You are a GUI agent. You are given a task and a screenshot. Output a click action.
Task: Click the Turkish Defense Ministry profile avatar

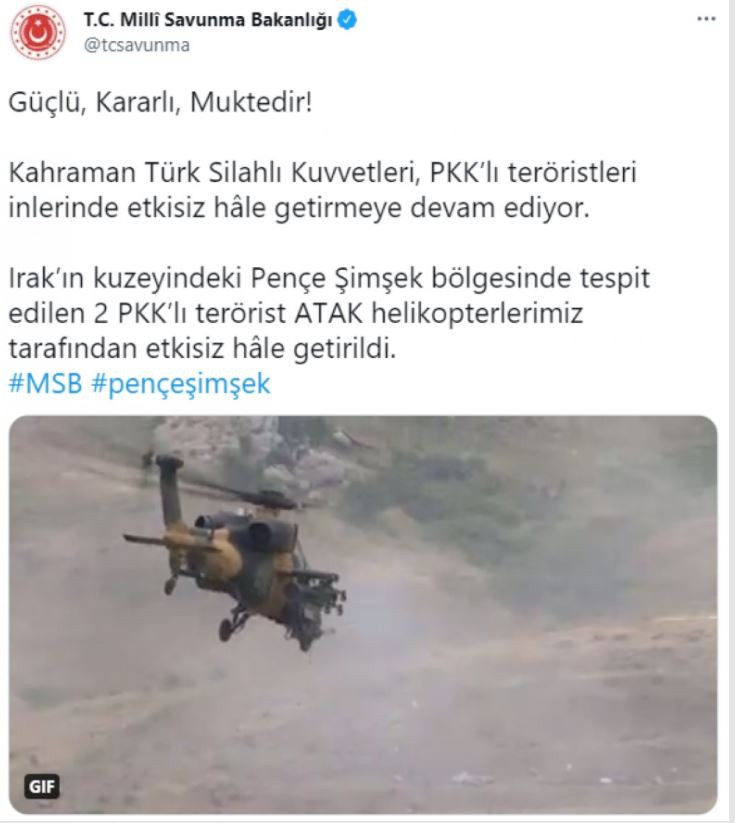38,33
